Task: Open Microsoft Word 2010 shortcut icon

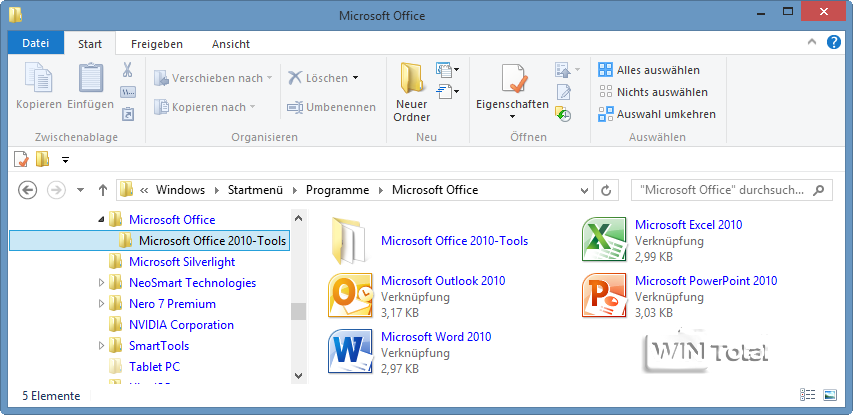Action: pyautogui.click(x=350, y=351)
